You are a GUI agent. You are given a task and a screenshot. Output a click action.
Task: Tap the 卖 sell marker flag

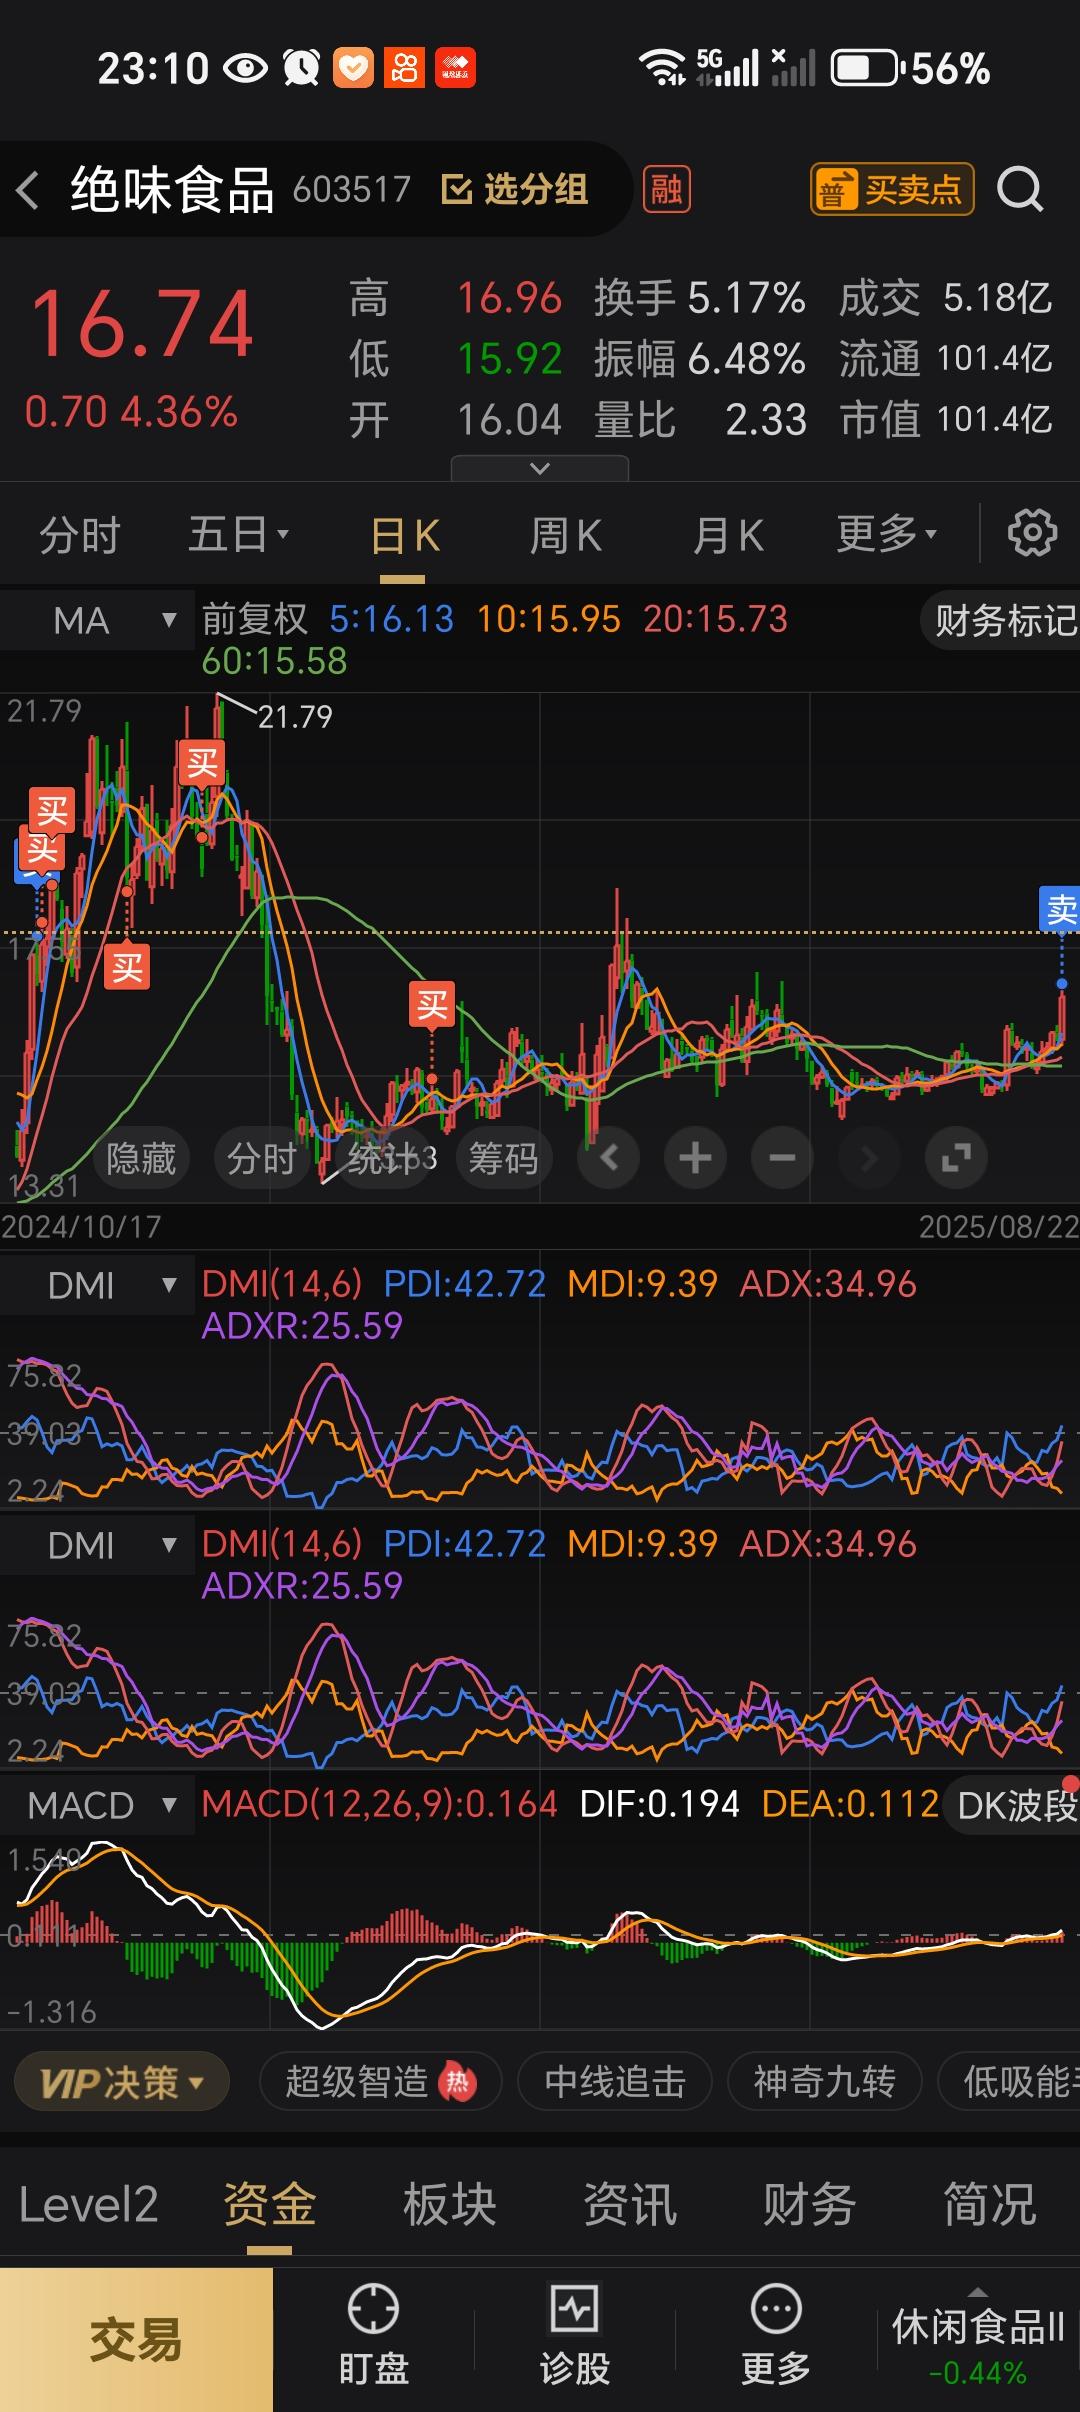(x=1061, y=910)
